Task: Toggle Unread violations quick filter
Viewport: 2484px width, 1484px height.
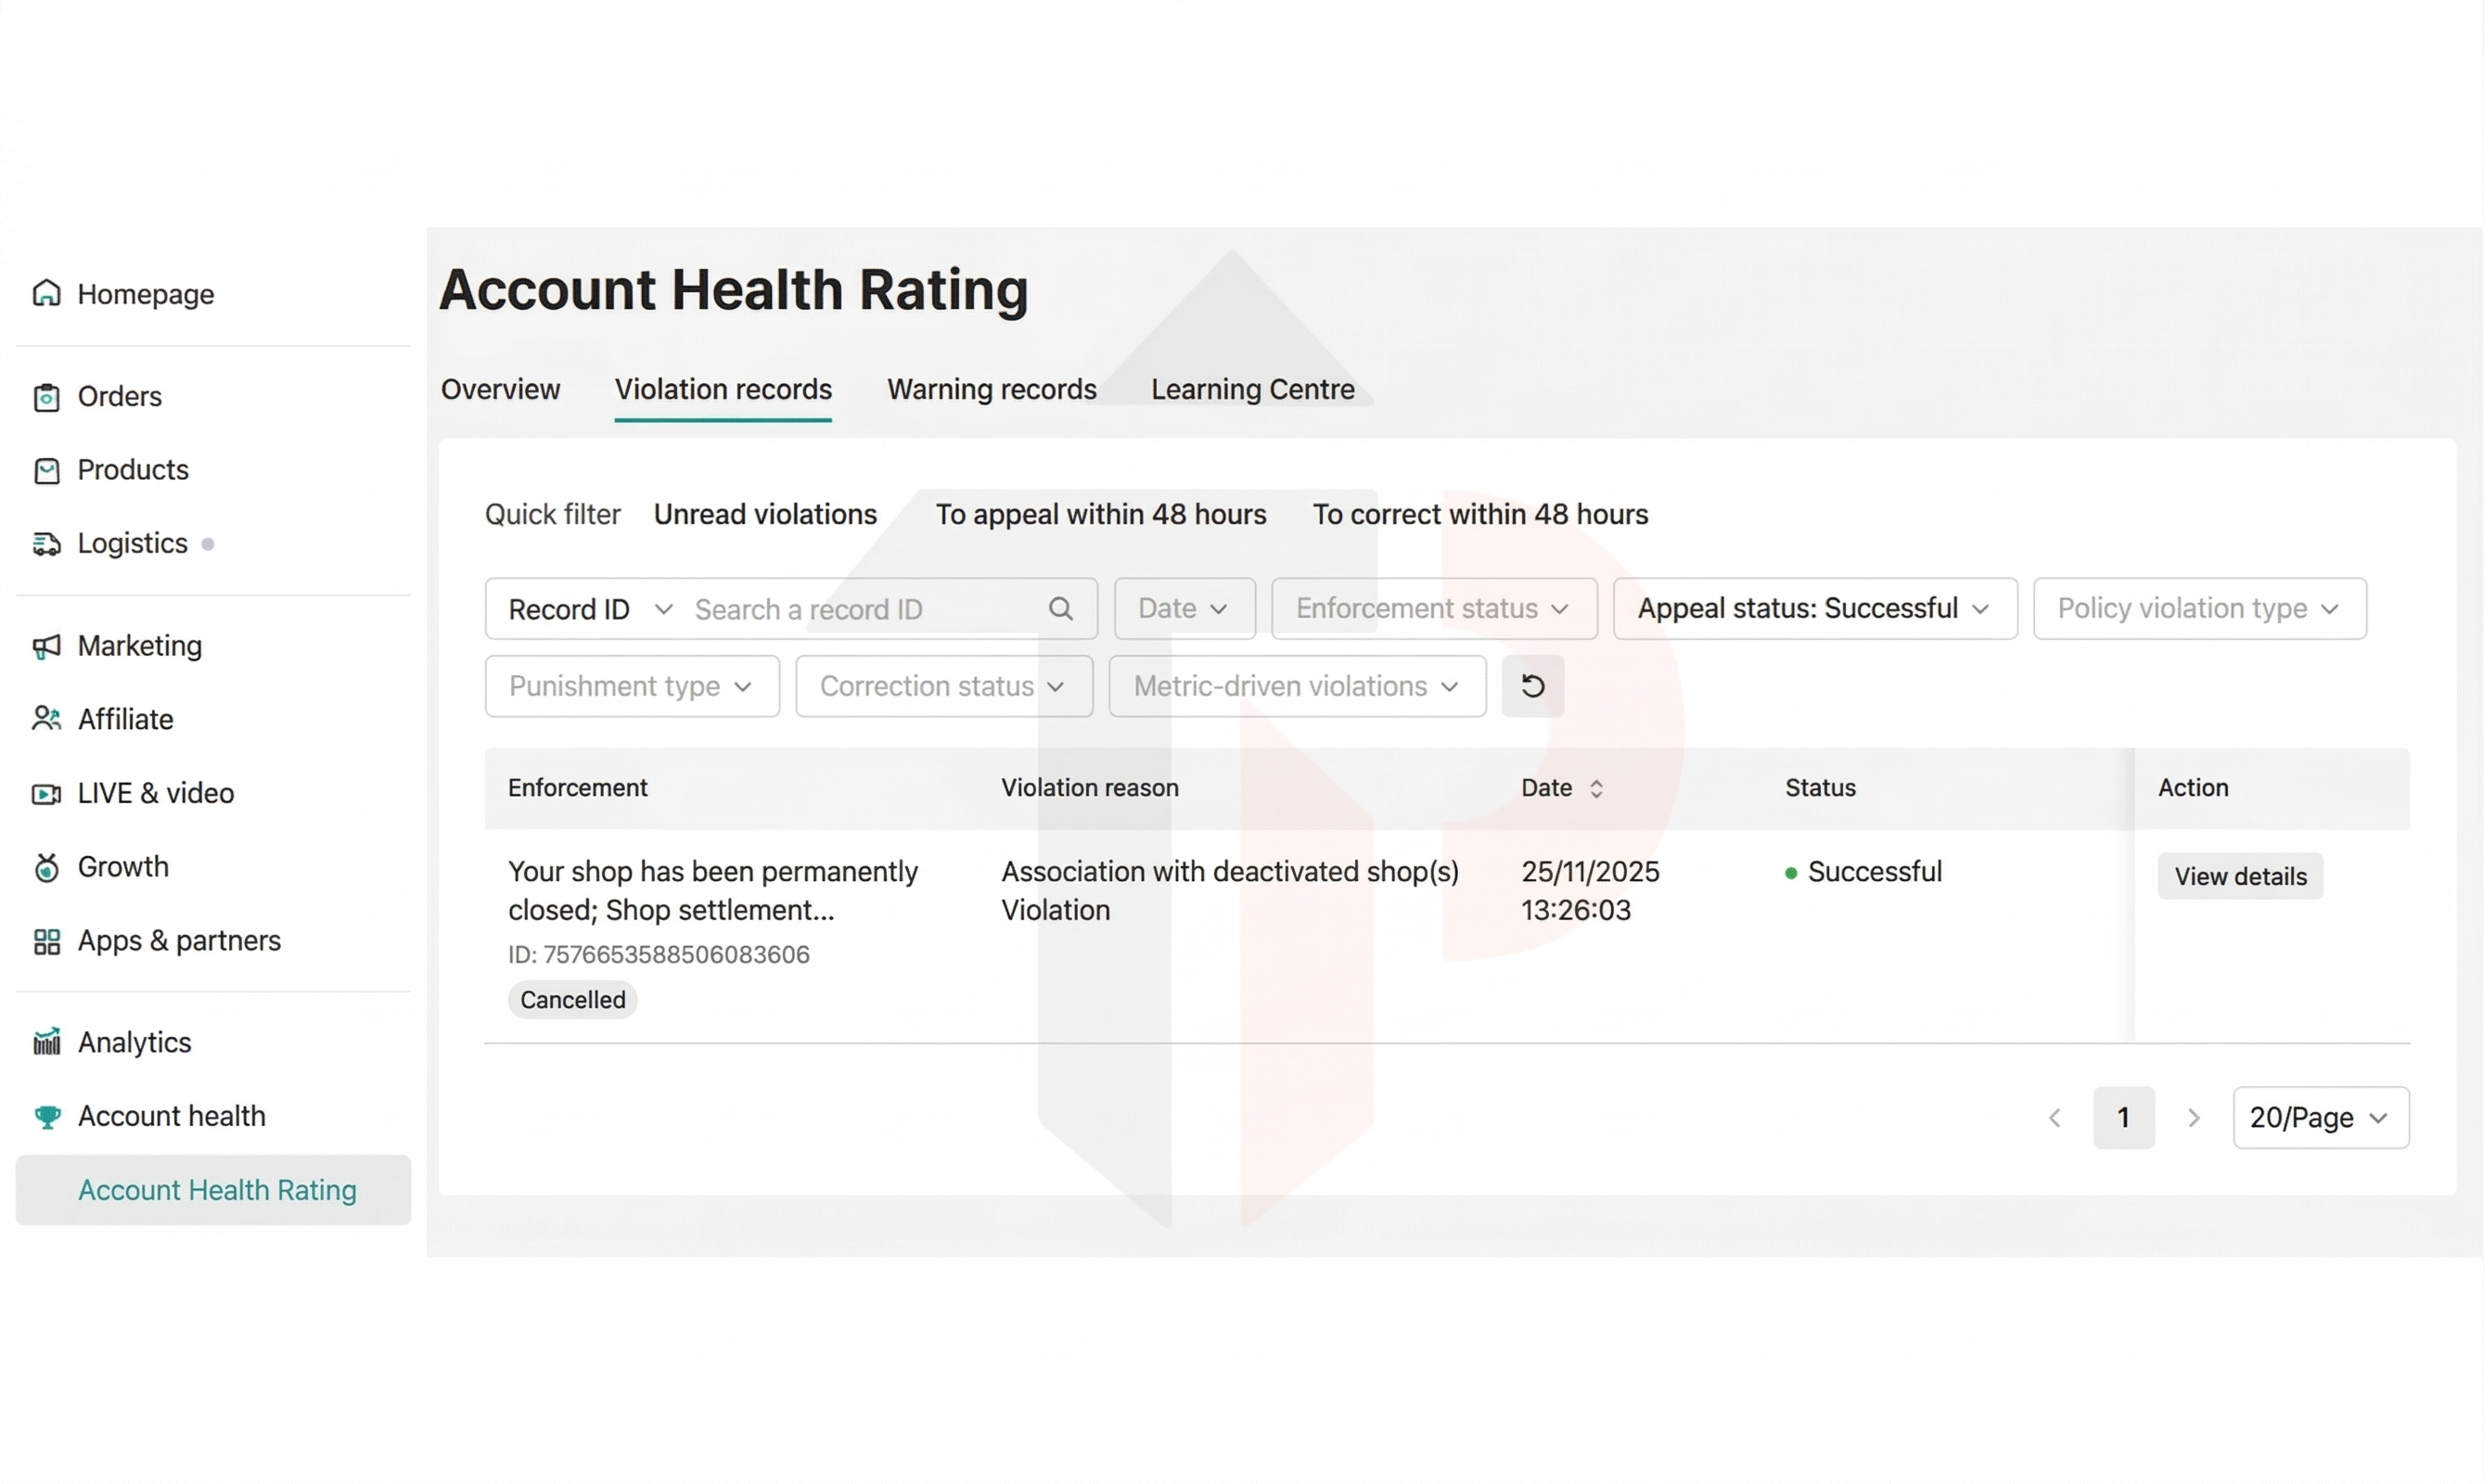Action: [x=765, y=514]
